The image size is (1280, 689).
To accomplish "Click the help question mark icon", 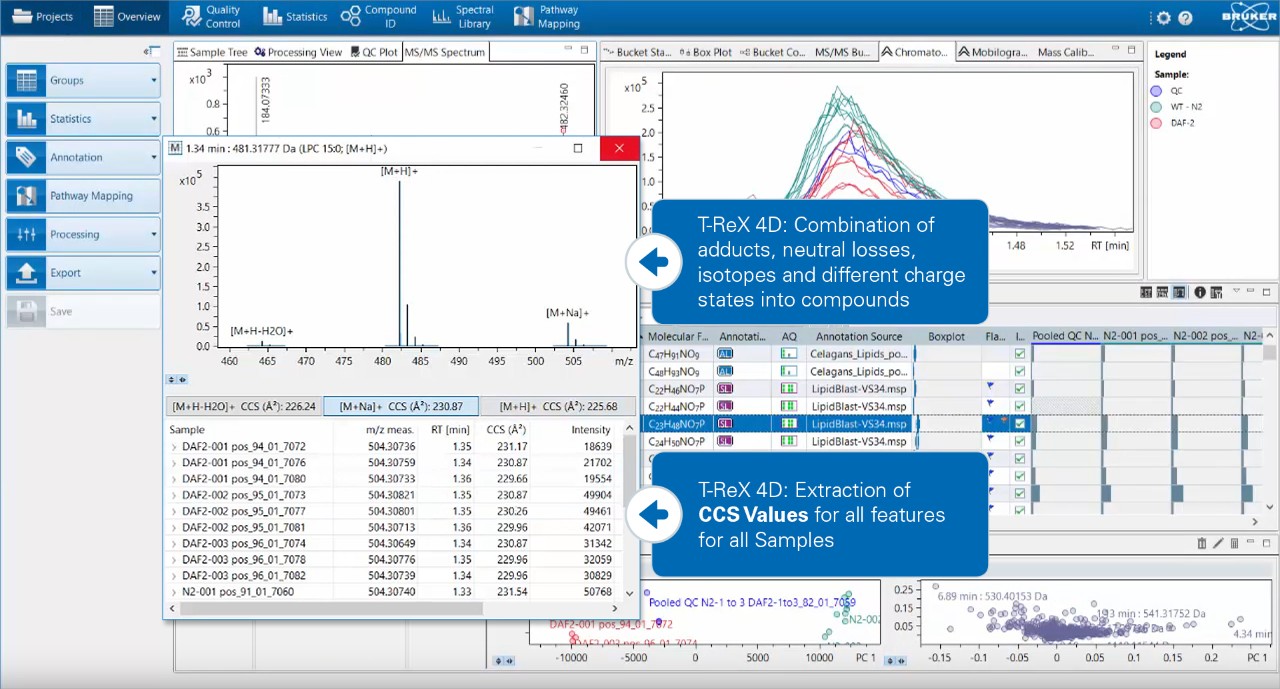I will 1185,18.
